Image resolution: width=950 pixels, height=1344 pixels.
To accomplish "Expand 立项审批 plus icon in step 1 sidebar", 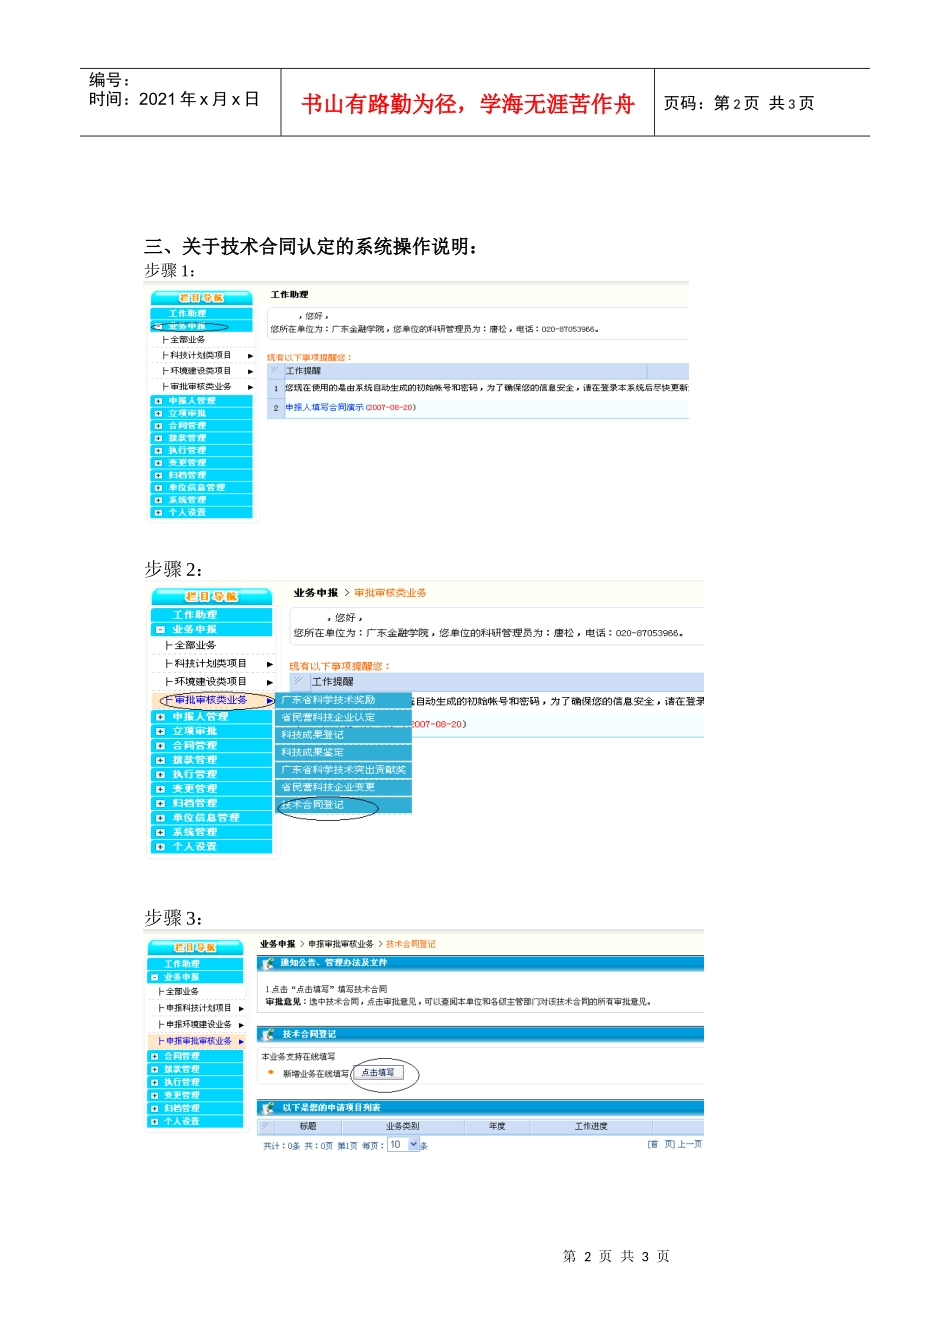I will [158, 413].
